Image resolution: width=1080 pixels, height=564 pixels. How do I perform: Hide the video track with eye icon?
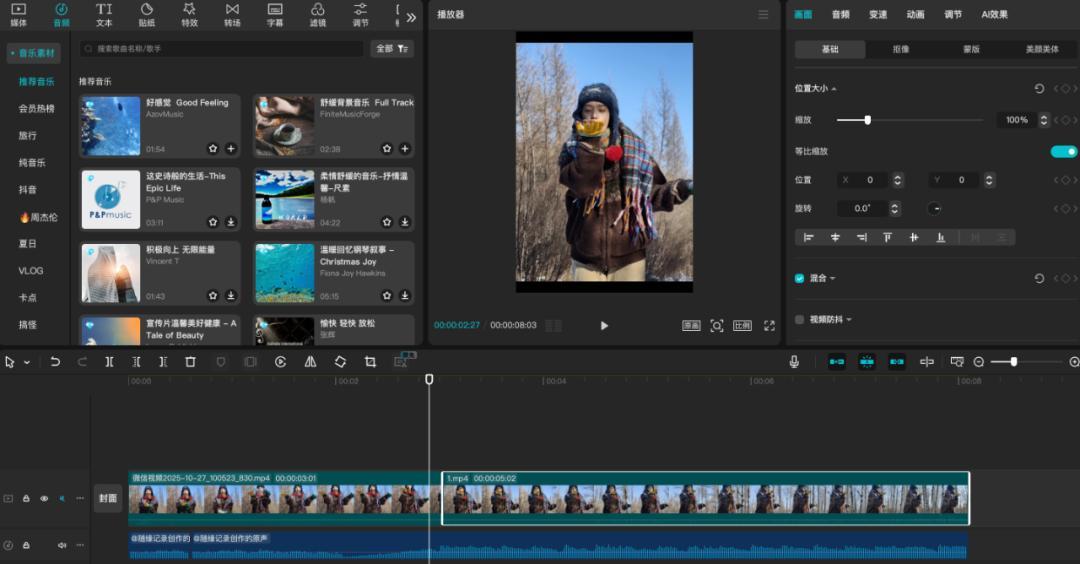pos(44,498)
